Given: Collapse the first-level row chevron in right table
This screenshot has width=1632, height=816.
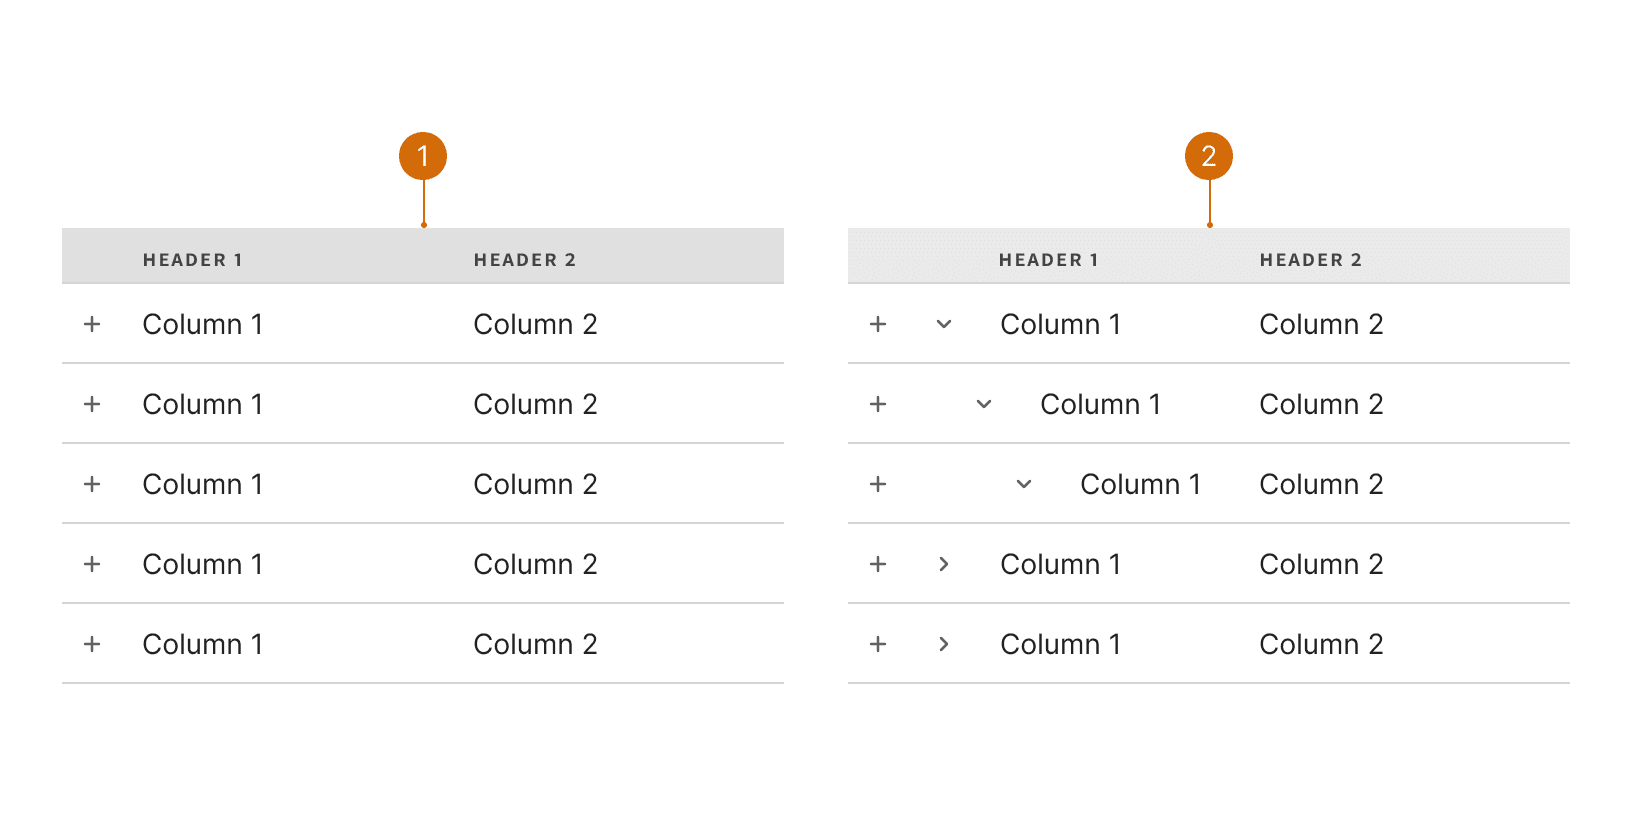Looking at the screenshot, I should tap(944, 324).
